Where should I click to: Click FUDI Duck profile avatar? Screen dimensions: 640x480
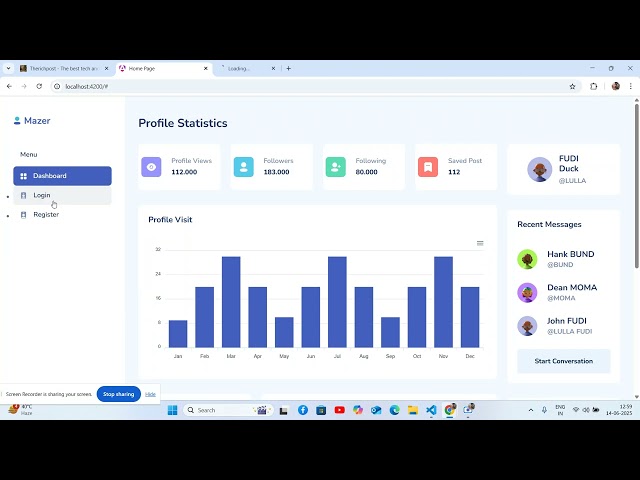[539, 169]
